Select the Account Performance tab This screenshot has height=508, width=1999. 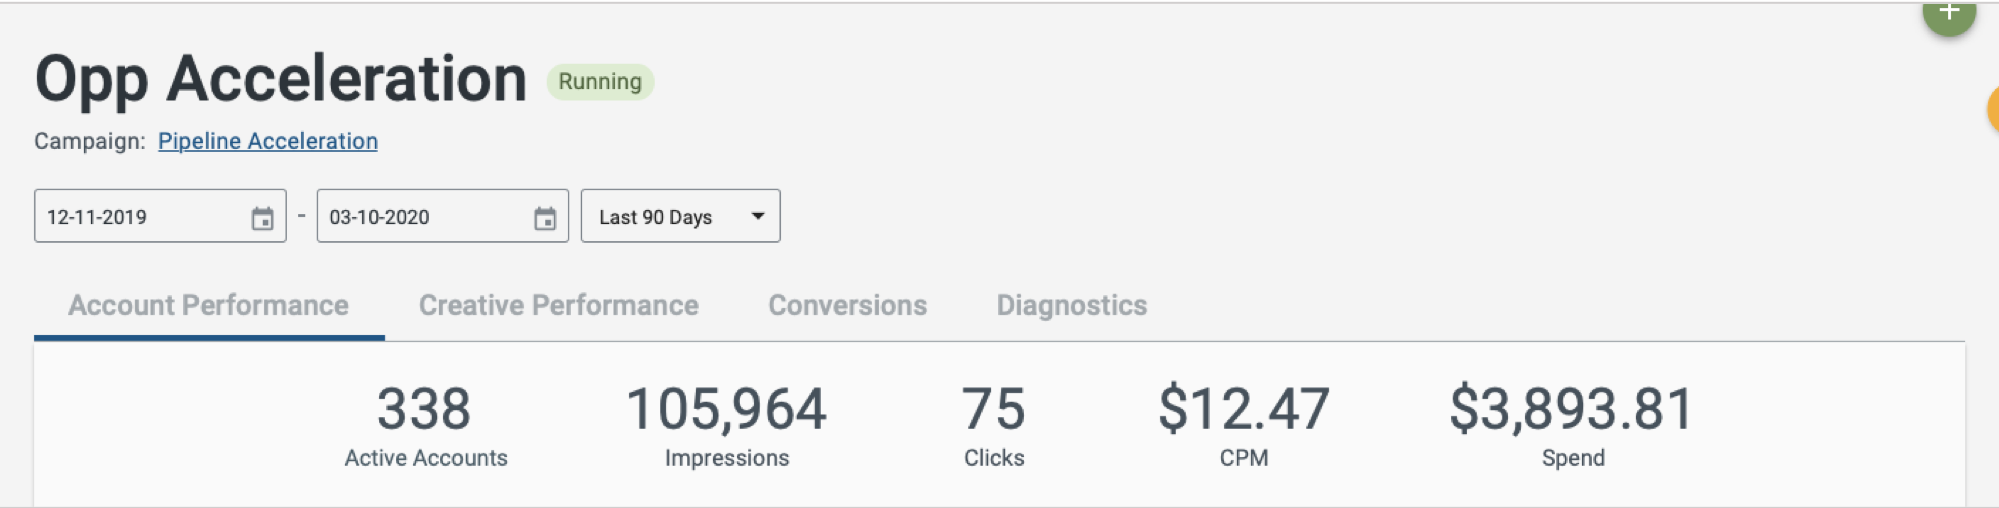[208, 305]
